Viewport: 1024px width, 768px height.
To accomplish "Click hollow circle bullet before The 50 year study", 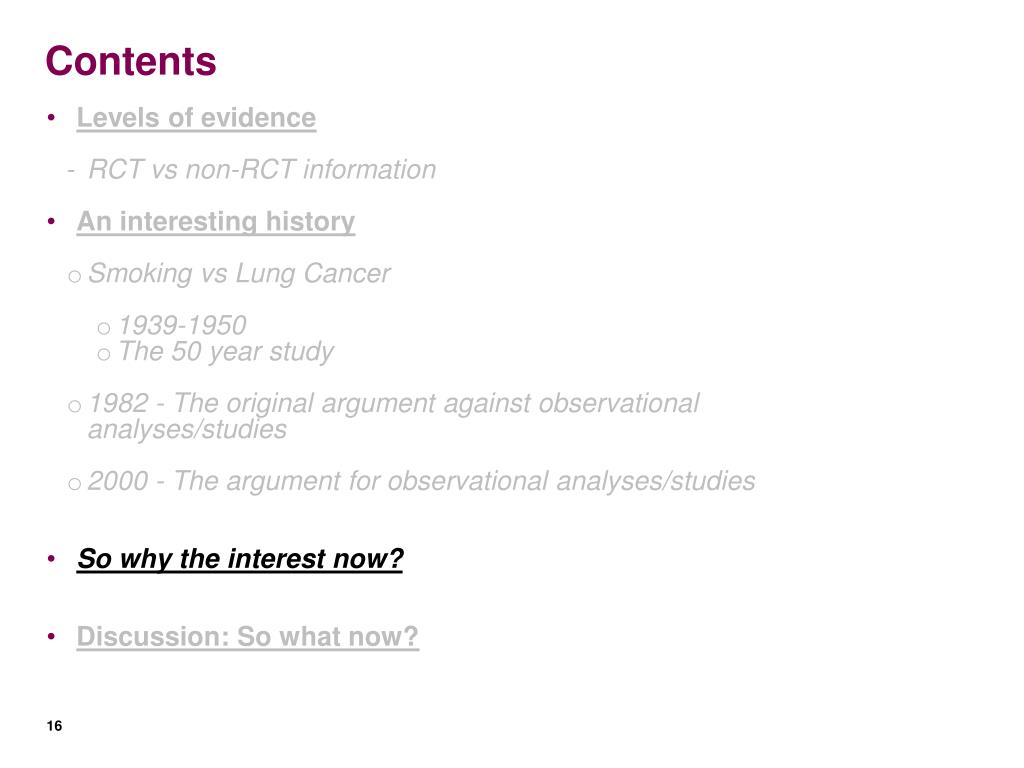I will click(104, 355).
